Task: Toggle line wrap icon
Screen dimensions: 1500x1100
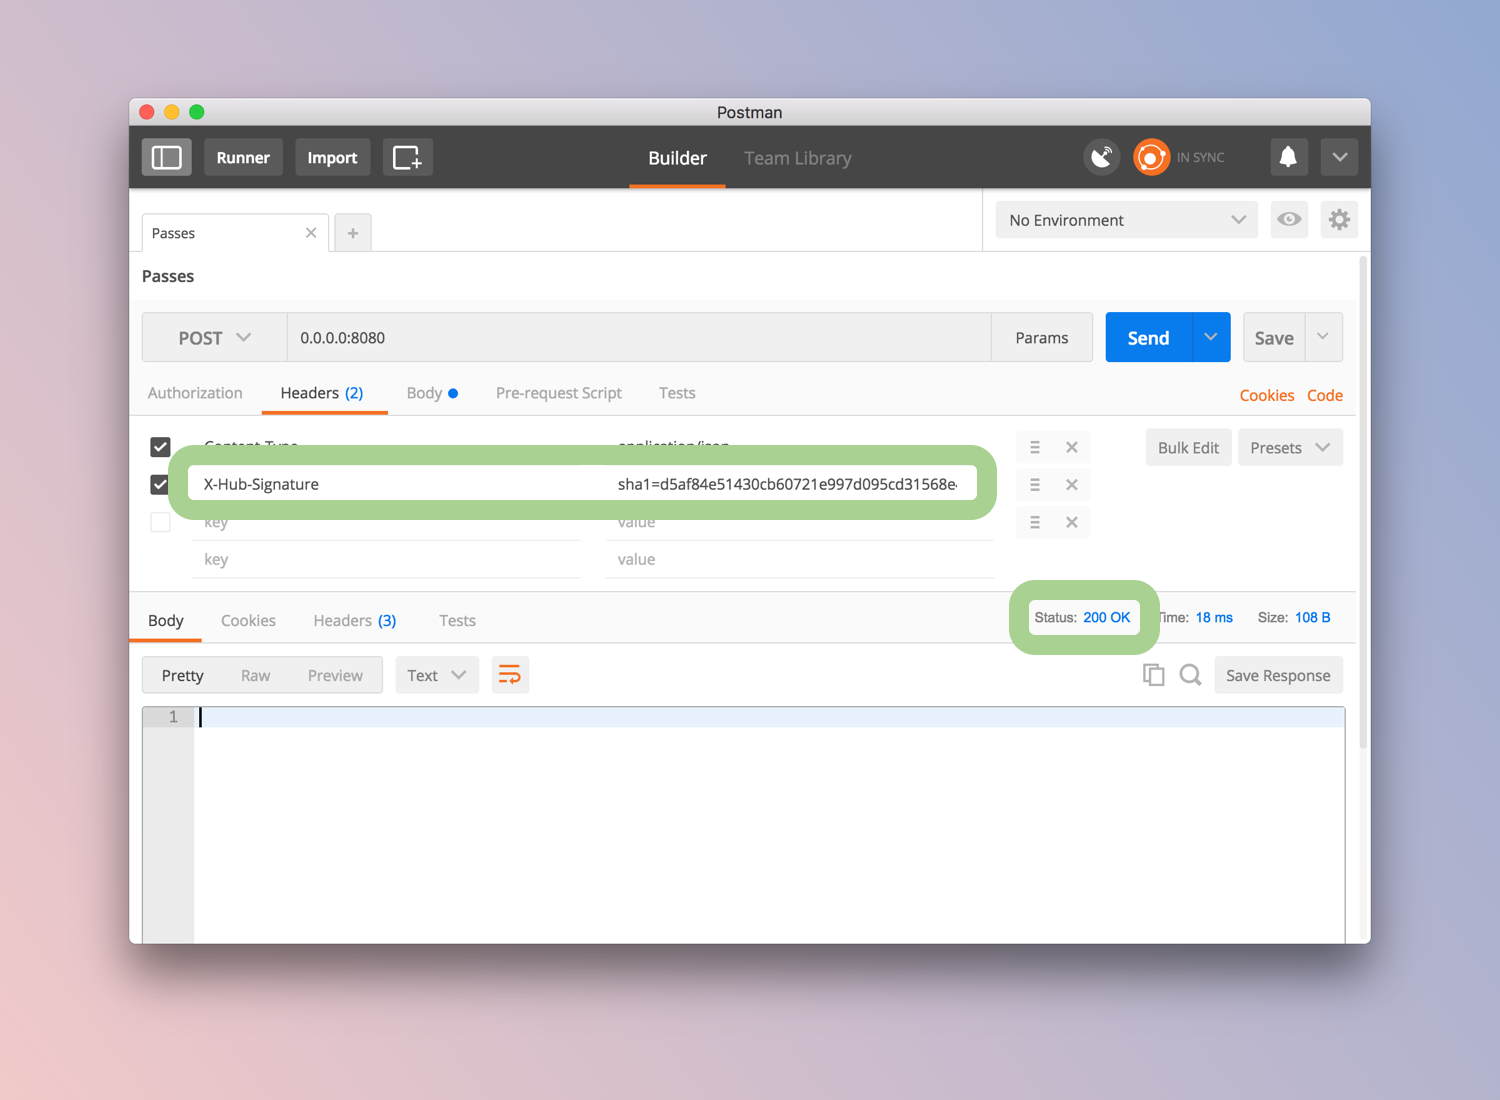Action: [x=510, y=675]
